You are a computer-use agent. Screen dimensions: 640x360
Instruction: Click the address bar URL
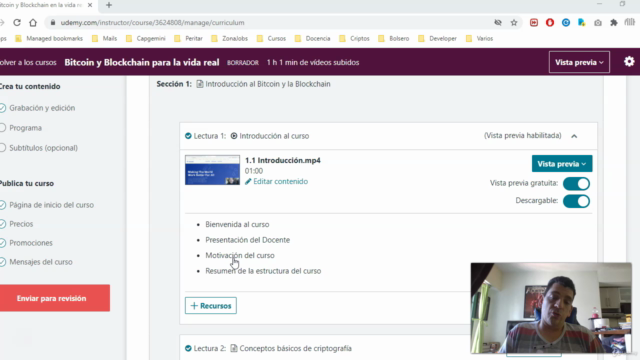(152, 22)
